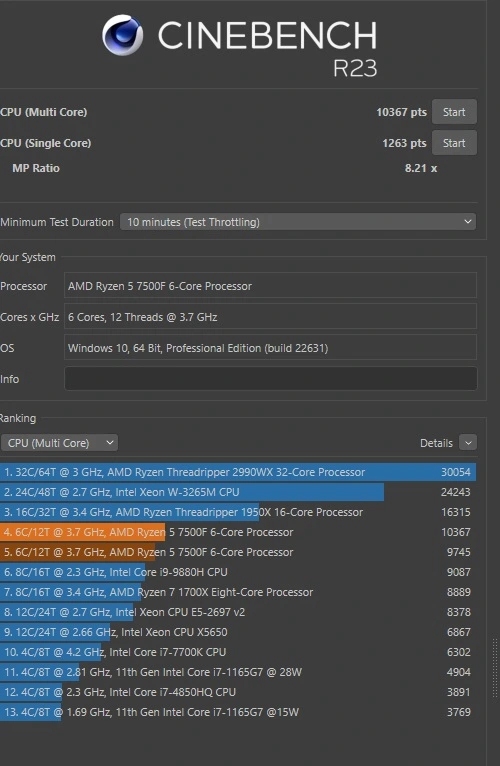Click the score 30054 in ranking list

(456, 472)
